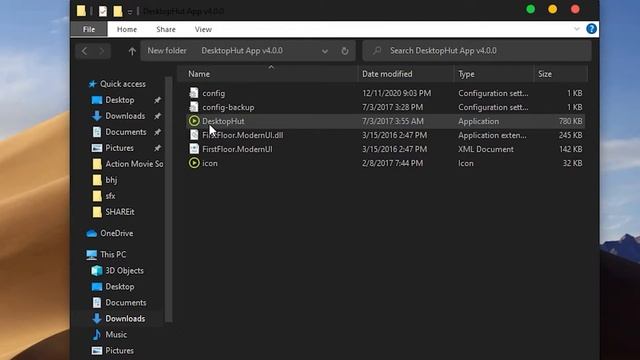Select the config file icon
This screenshot has height=360, width=640.
pyautogui.click(x=194, y=93)
